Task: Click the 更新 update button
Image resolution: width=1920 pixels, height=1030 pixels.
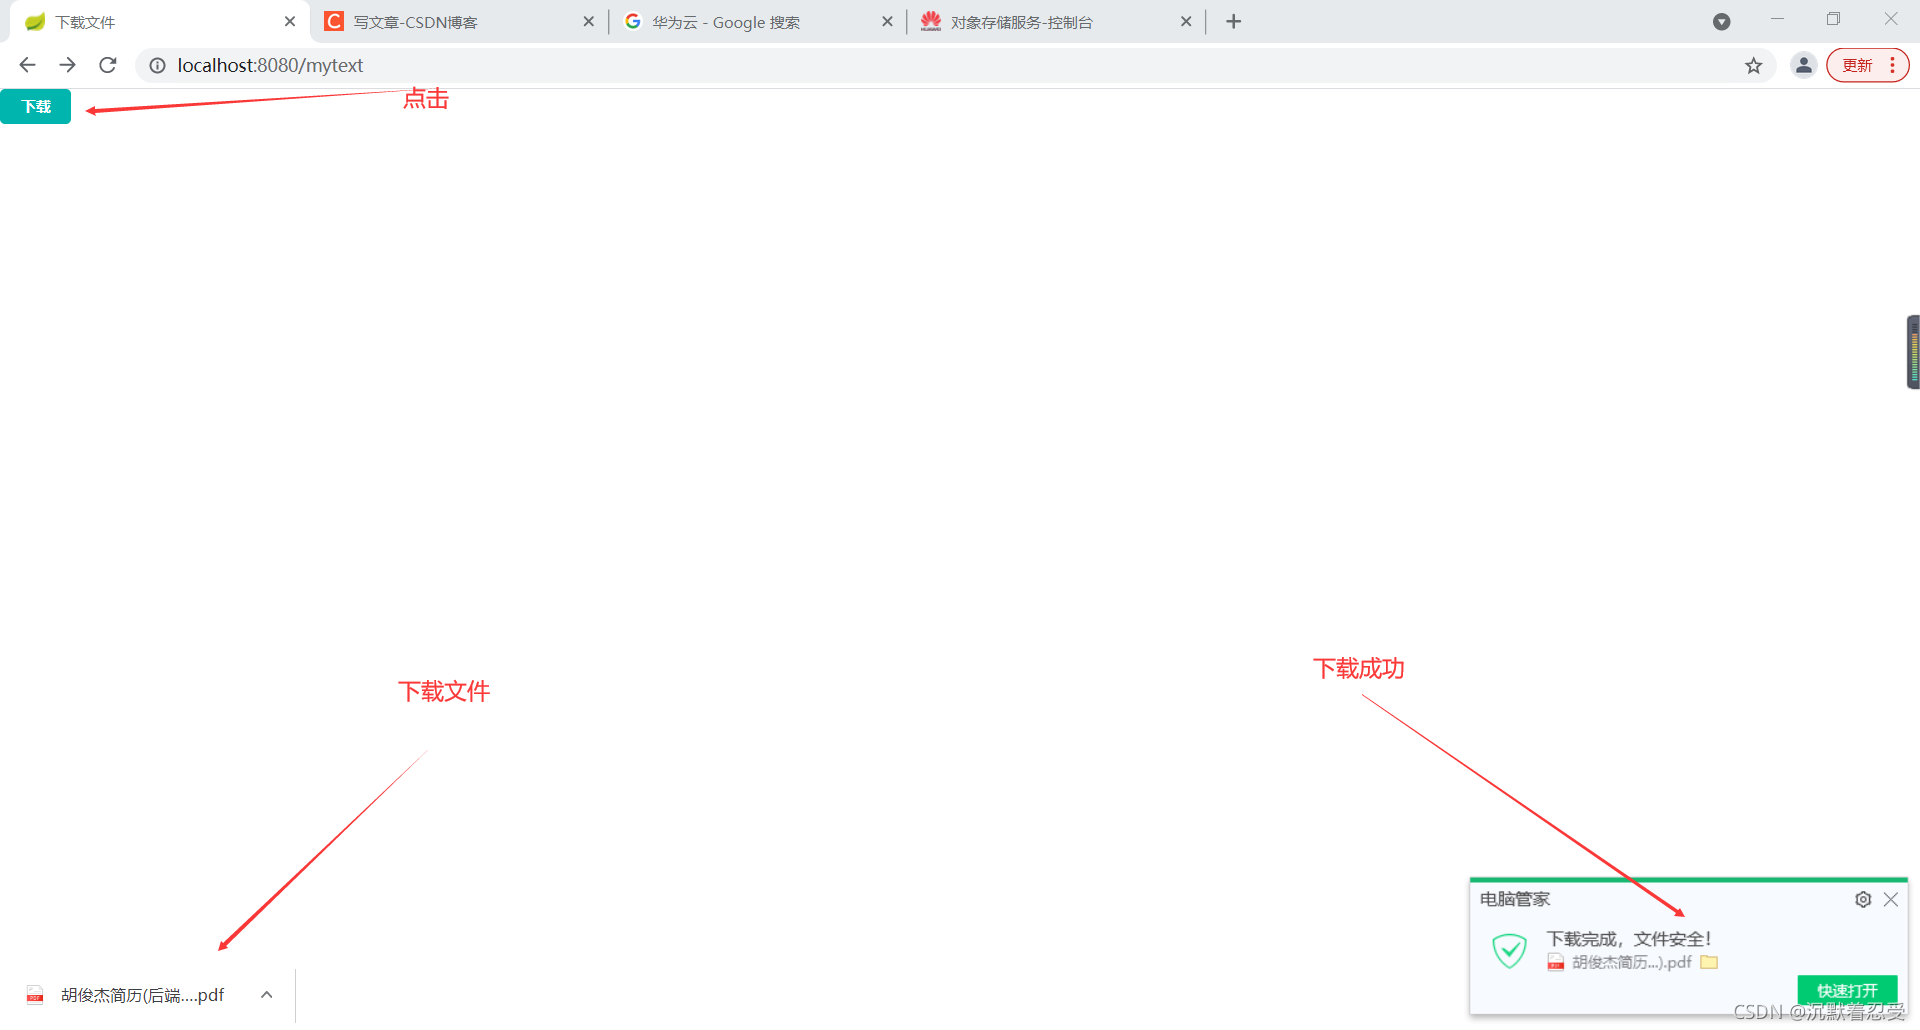Action: pyautogui.click(x=1857, y=65)
